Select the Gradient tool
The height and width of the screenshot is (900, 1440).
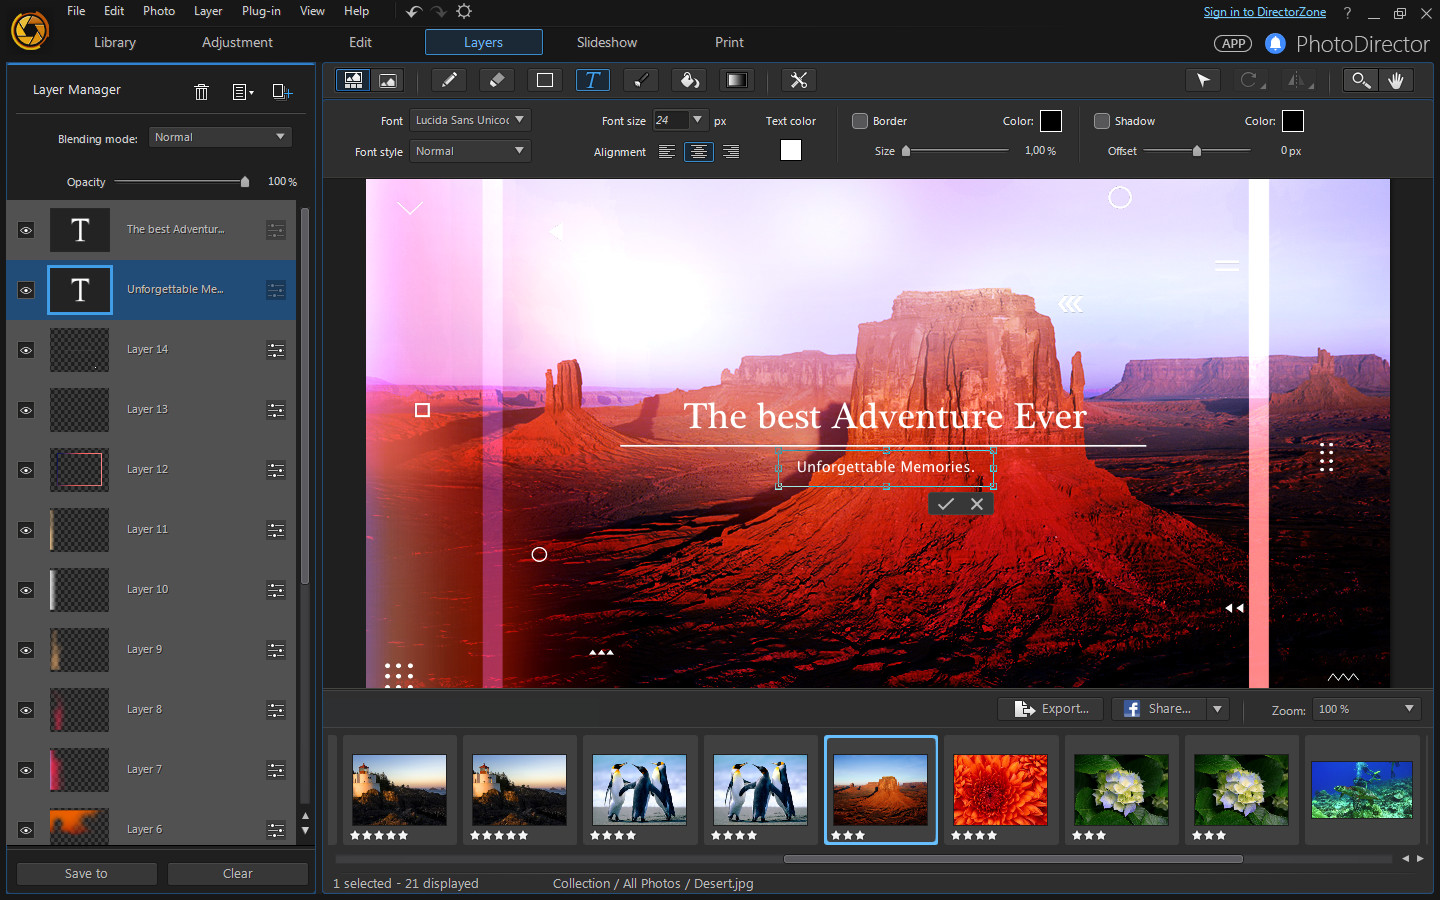coord(737,80)
